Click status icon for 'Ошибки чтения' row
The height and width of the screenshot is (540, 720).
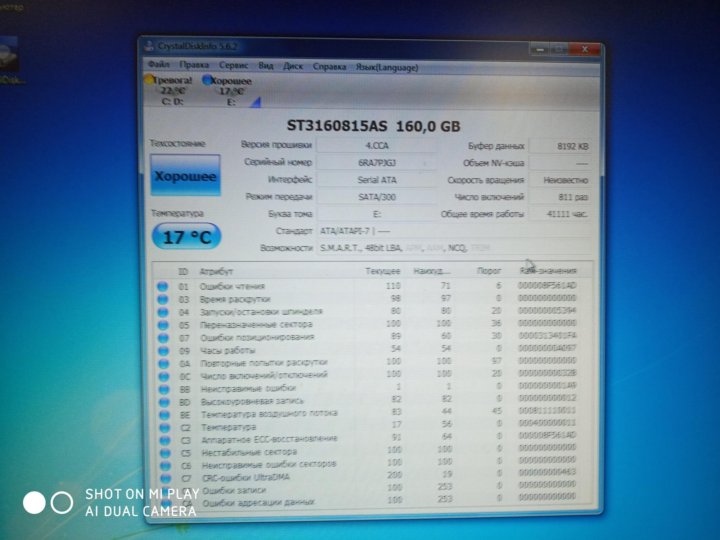pos(162,287)
